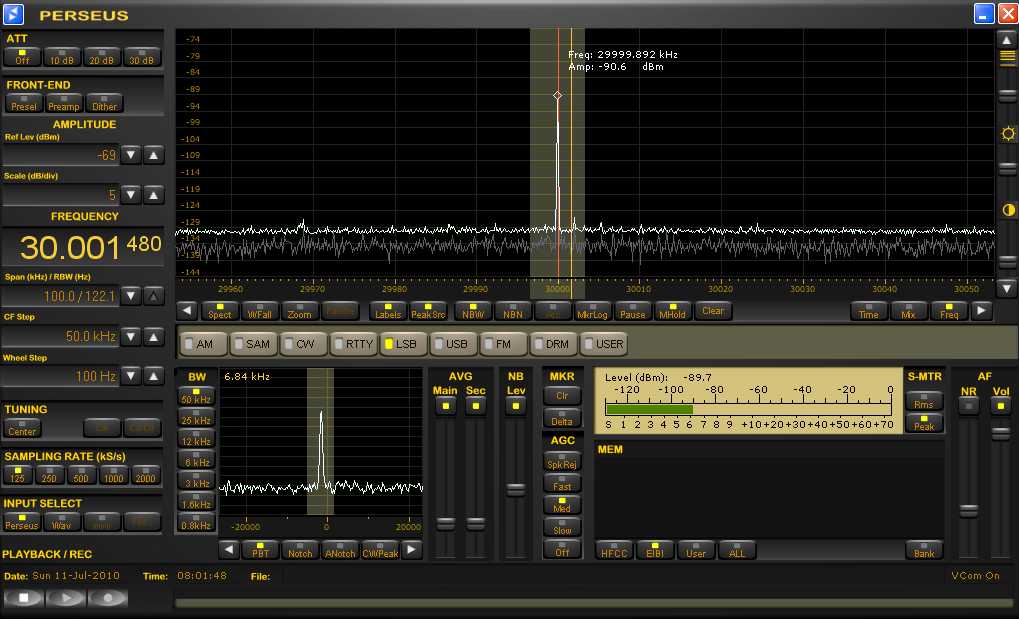The width and height of the screenshot is (1019, 619).
Task: Lower the Wheel Step value
Action: click(132, 376)
